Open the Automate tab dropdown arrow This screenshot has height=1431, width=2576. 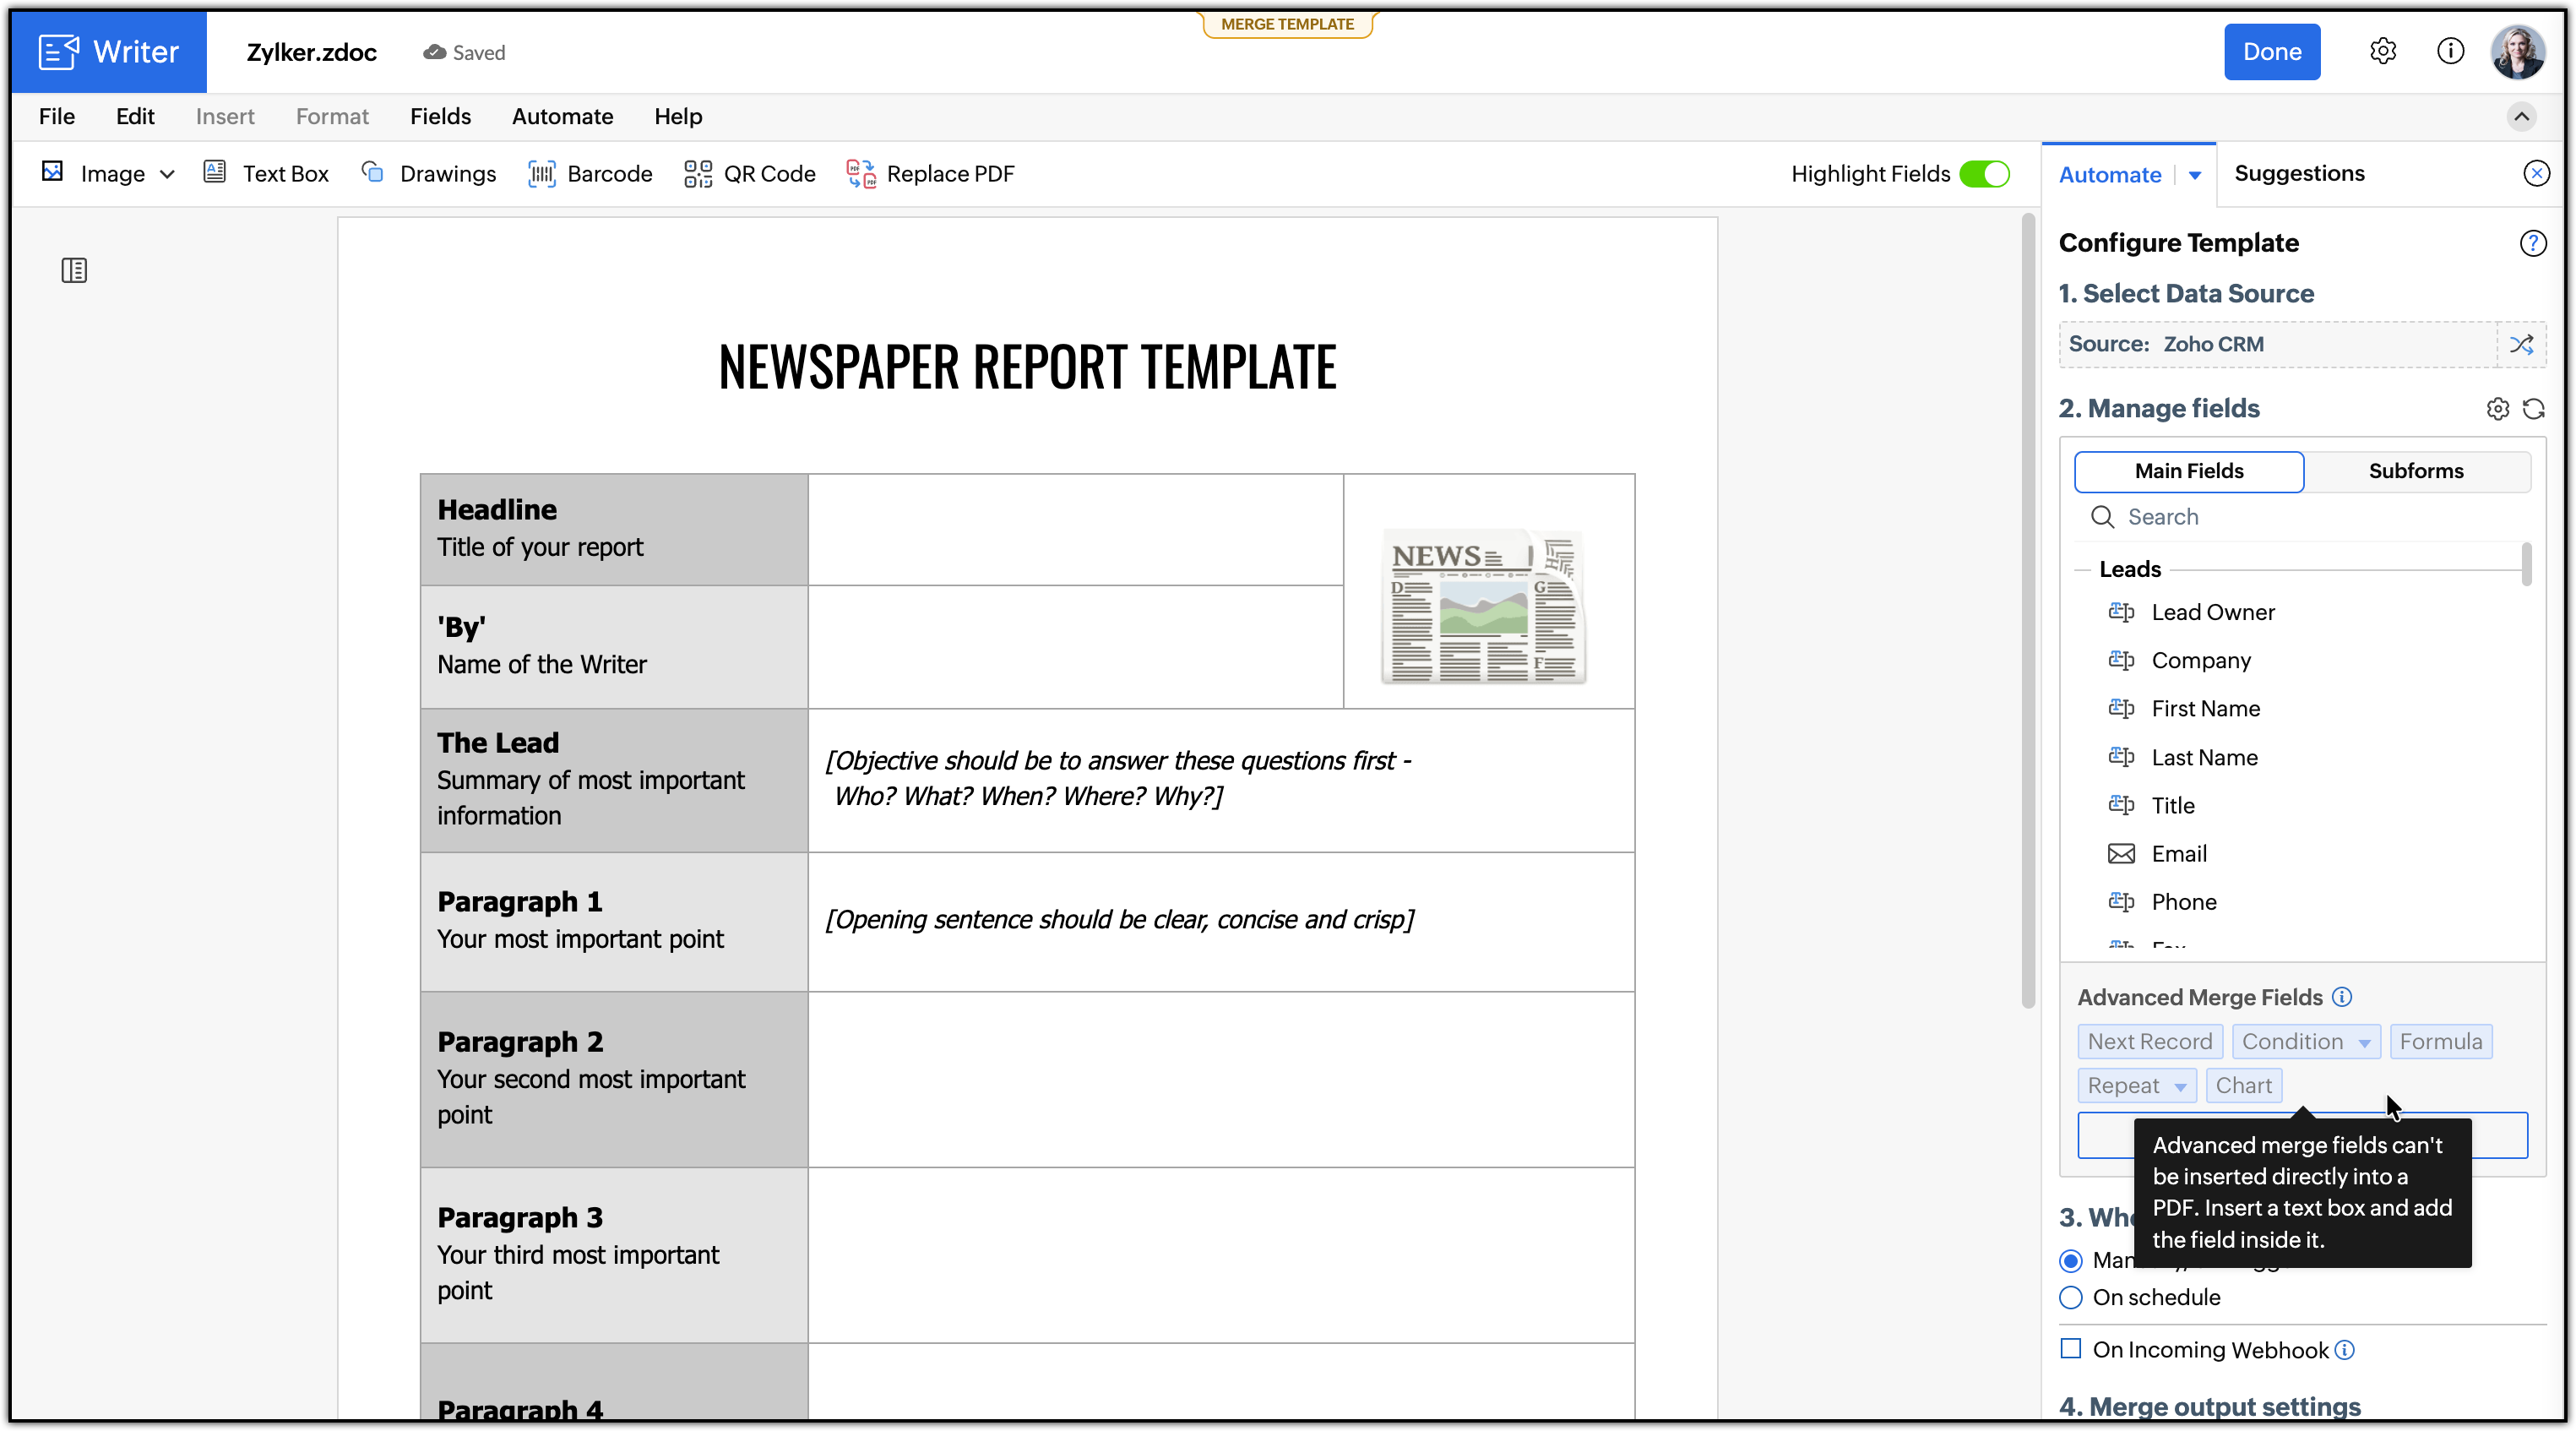pyautogui.click(x=2194, y=175)
